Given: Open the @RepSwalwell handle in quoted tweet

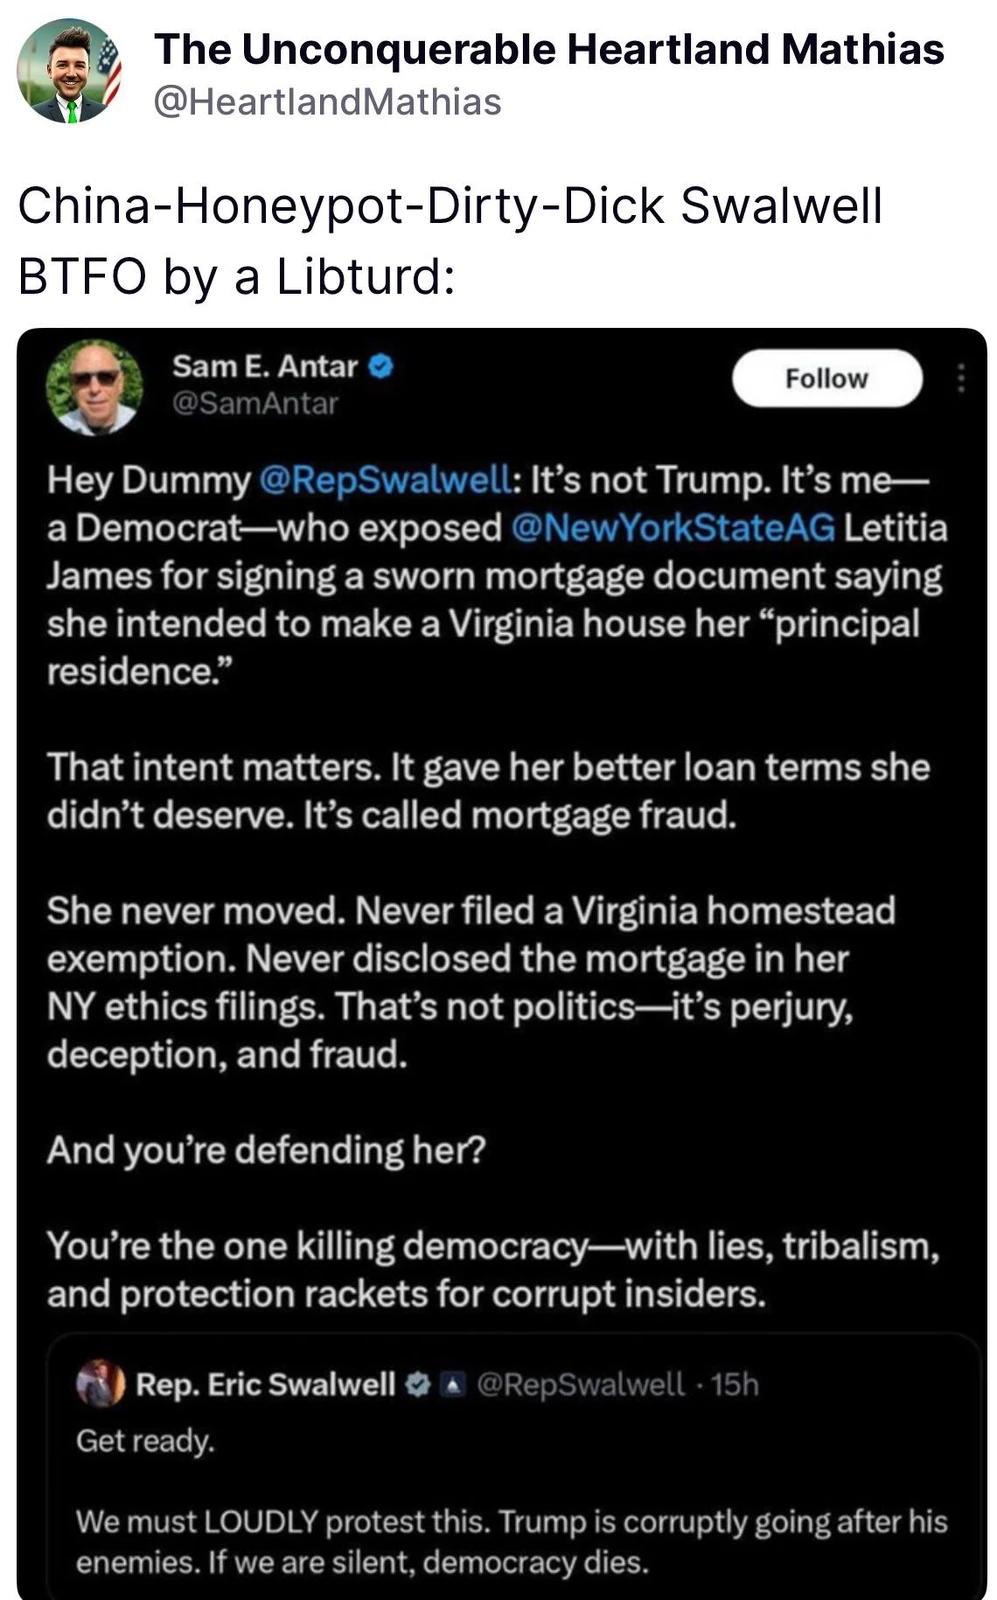Looking at the screenshot, I should pyautogui.click(x=581, y=1384).
